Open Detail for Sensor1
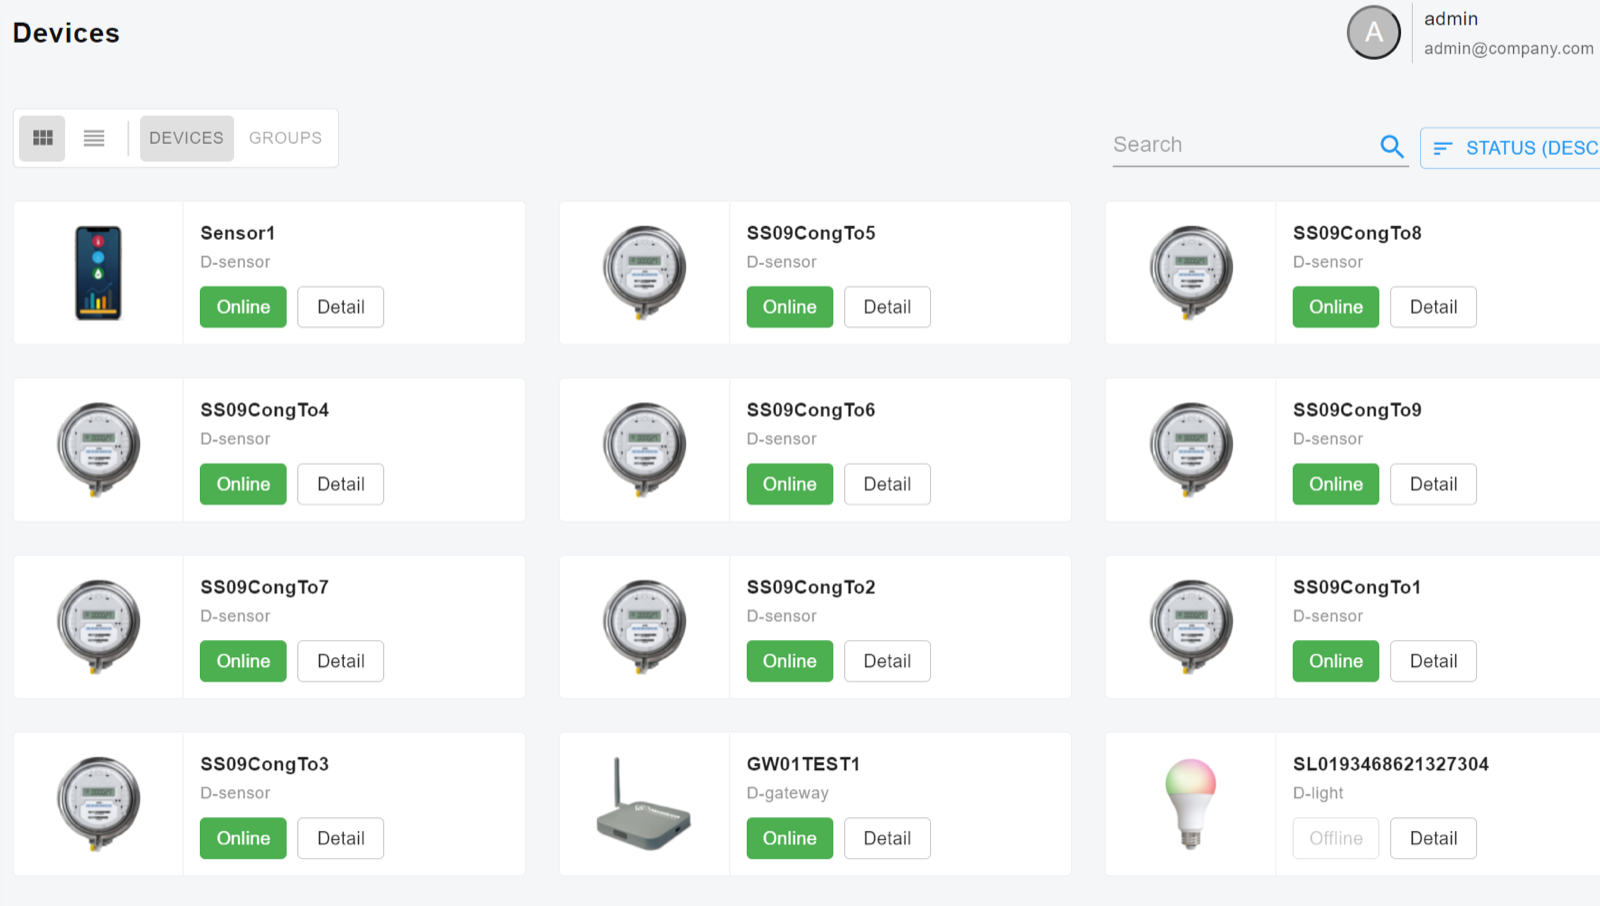This screenshot has width=1600, height=906. tap(341, 307)
